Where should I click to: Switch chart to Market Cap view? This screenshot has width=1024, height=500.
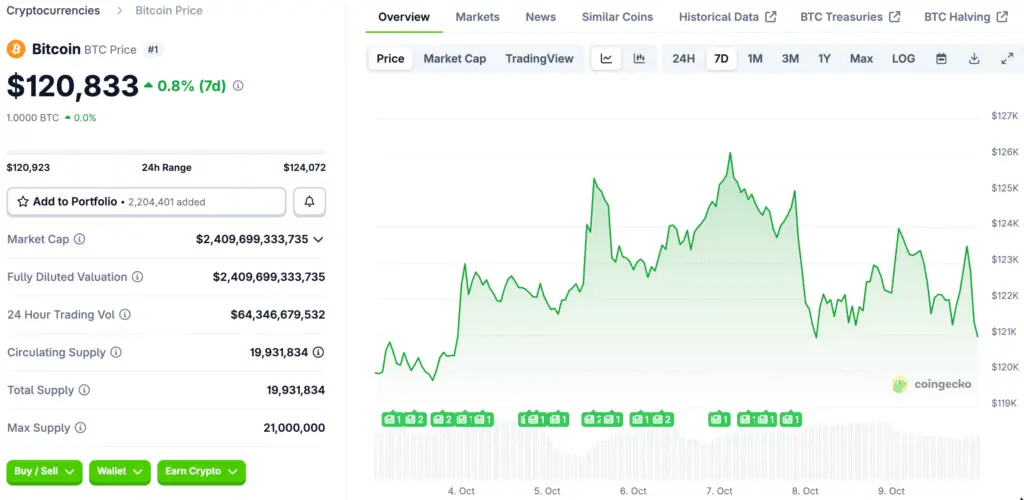pos(454,59)
